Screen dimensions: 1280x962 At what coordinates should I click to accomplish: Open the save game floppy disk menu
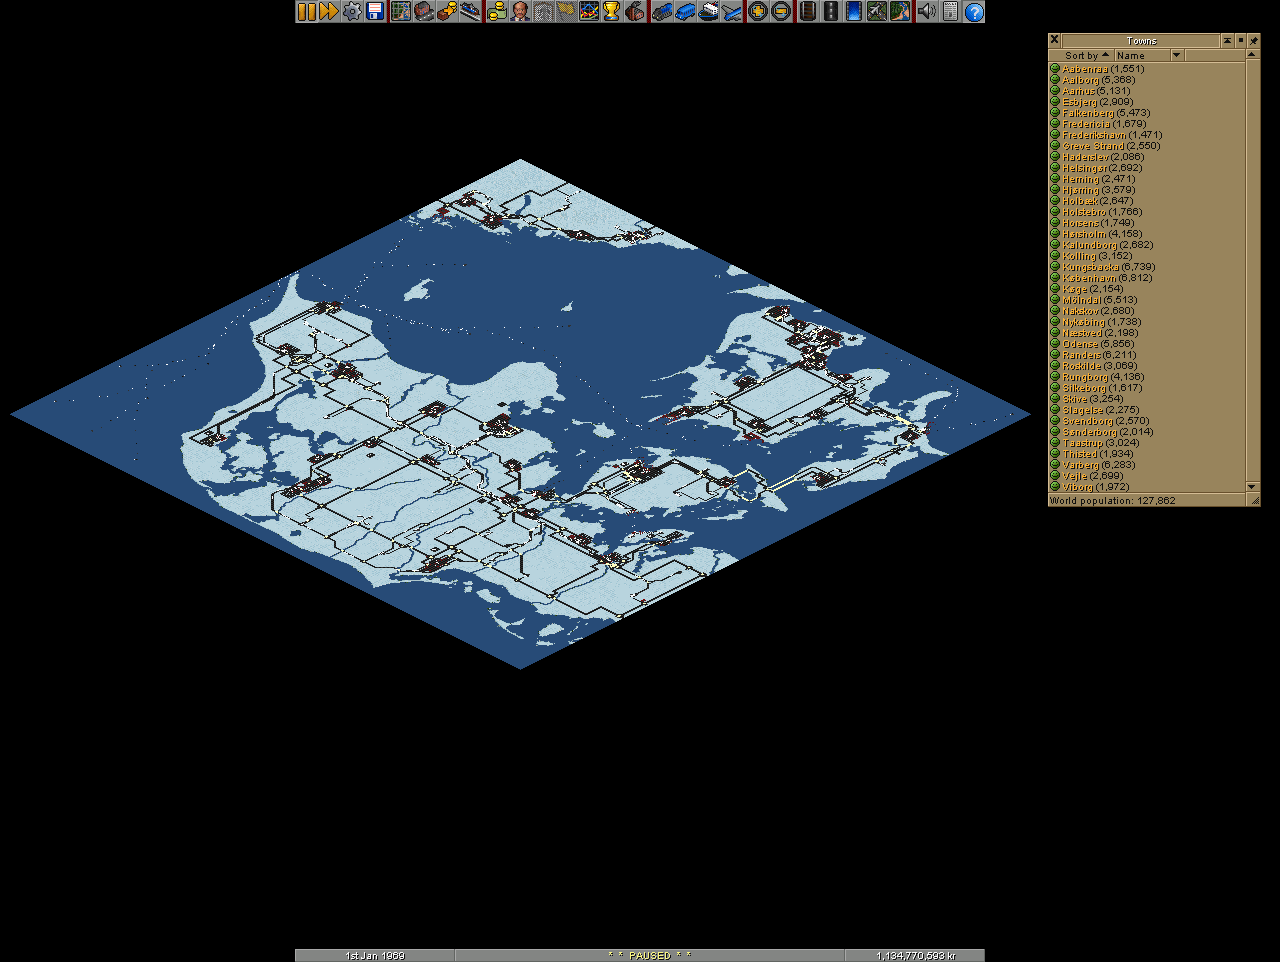click(376, 12)
